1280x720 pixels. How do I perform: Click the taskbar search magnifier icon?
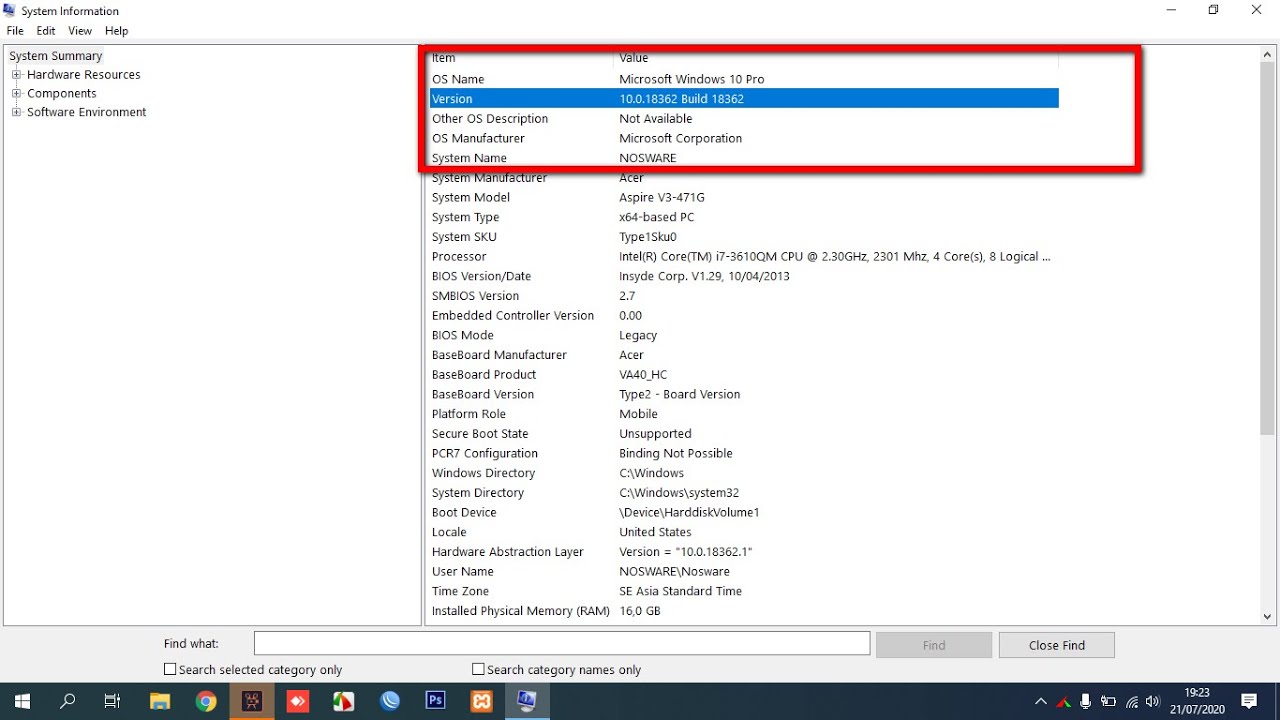(68, 701)
